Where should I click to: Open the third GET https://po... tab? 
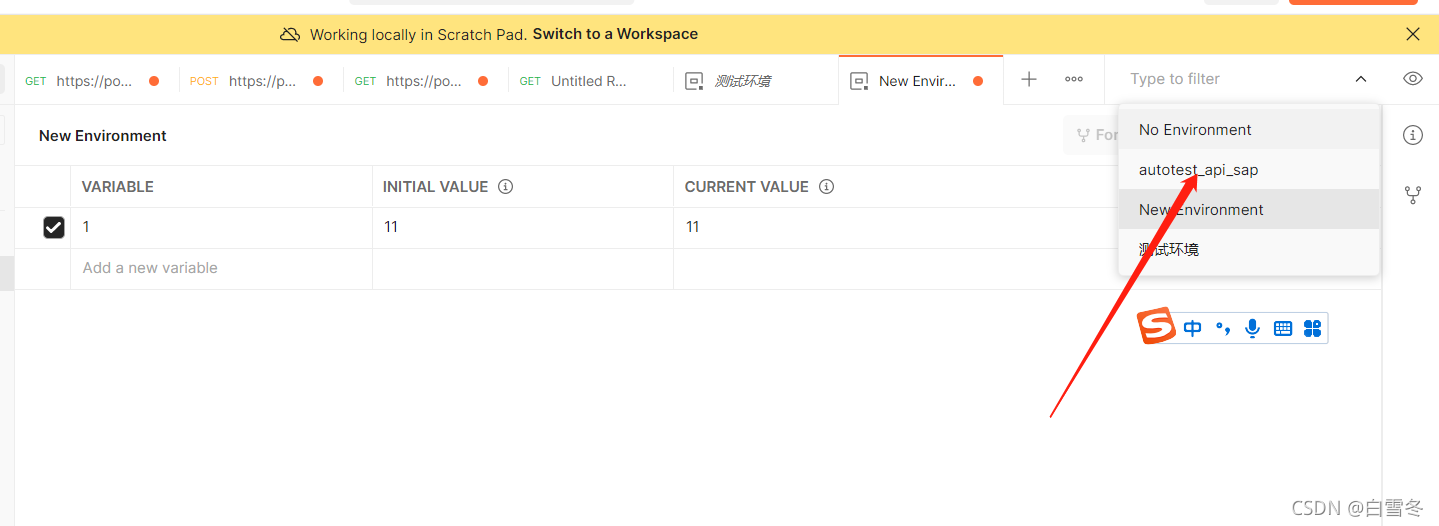coord(426,81)
